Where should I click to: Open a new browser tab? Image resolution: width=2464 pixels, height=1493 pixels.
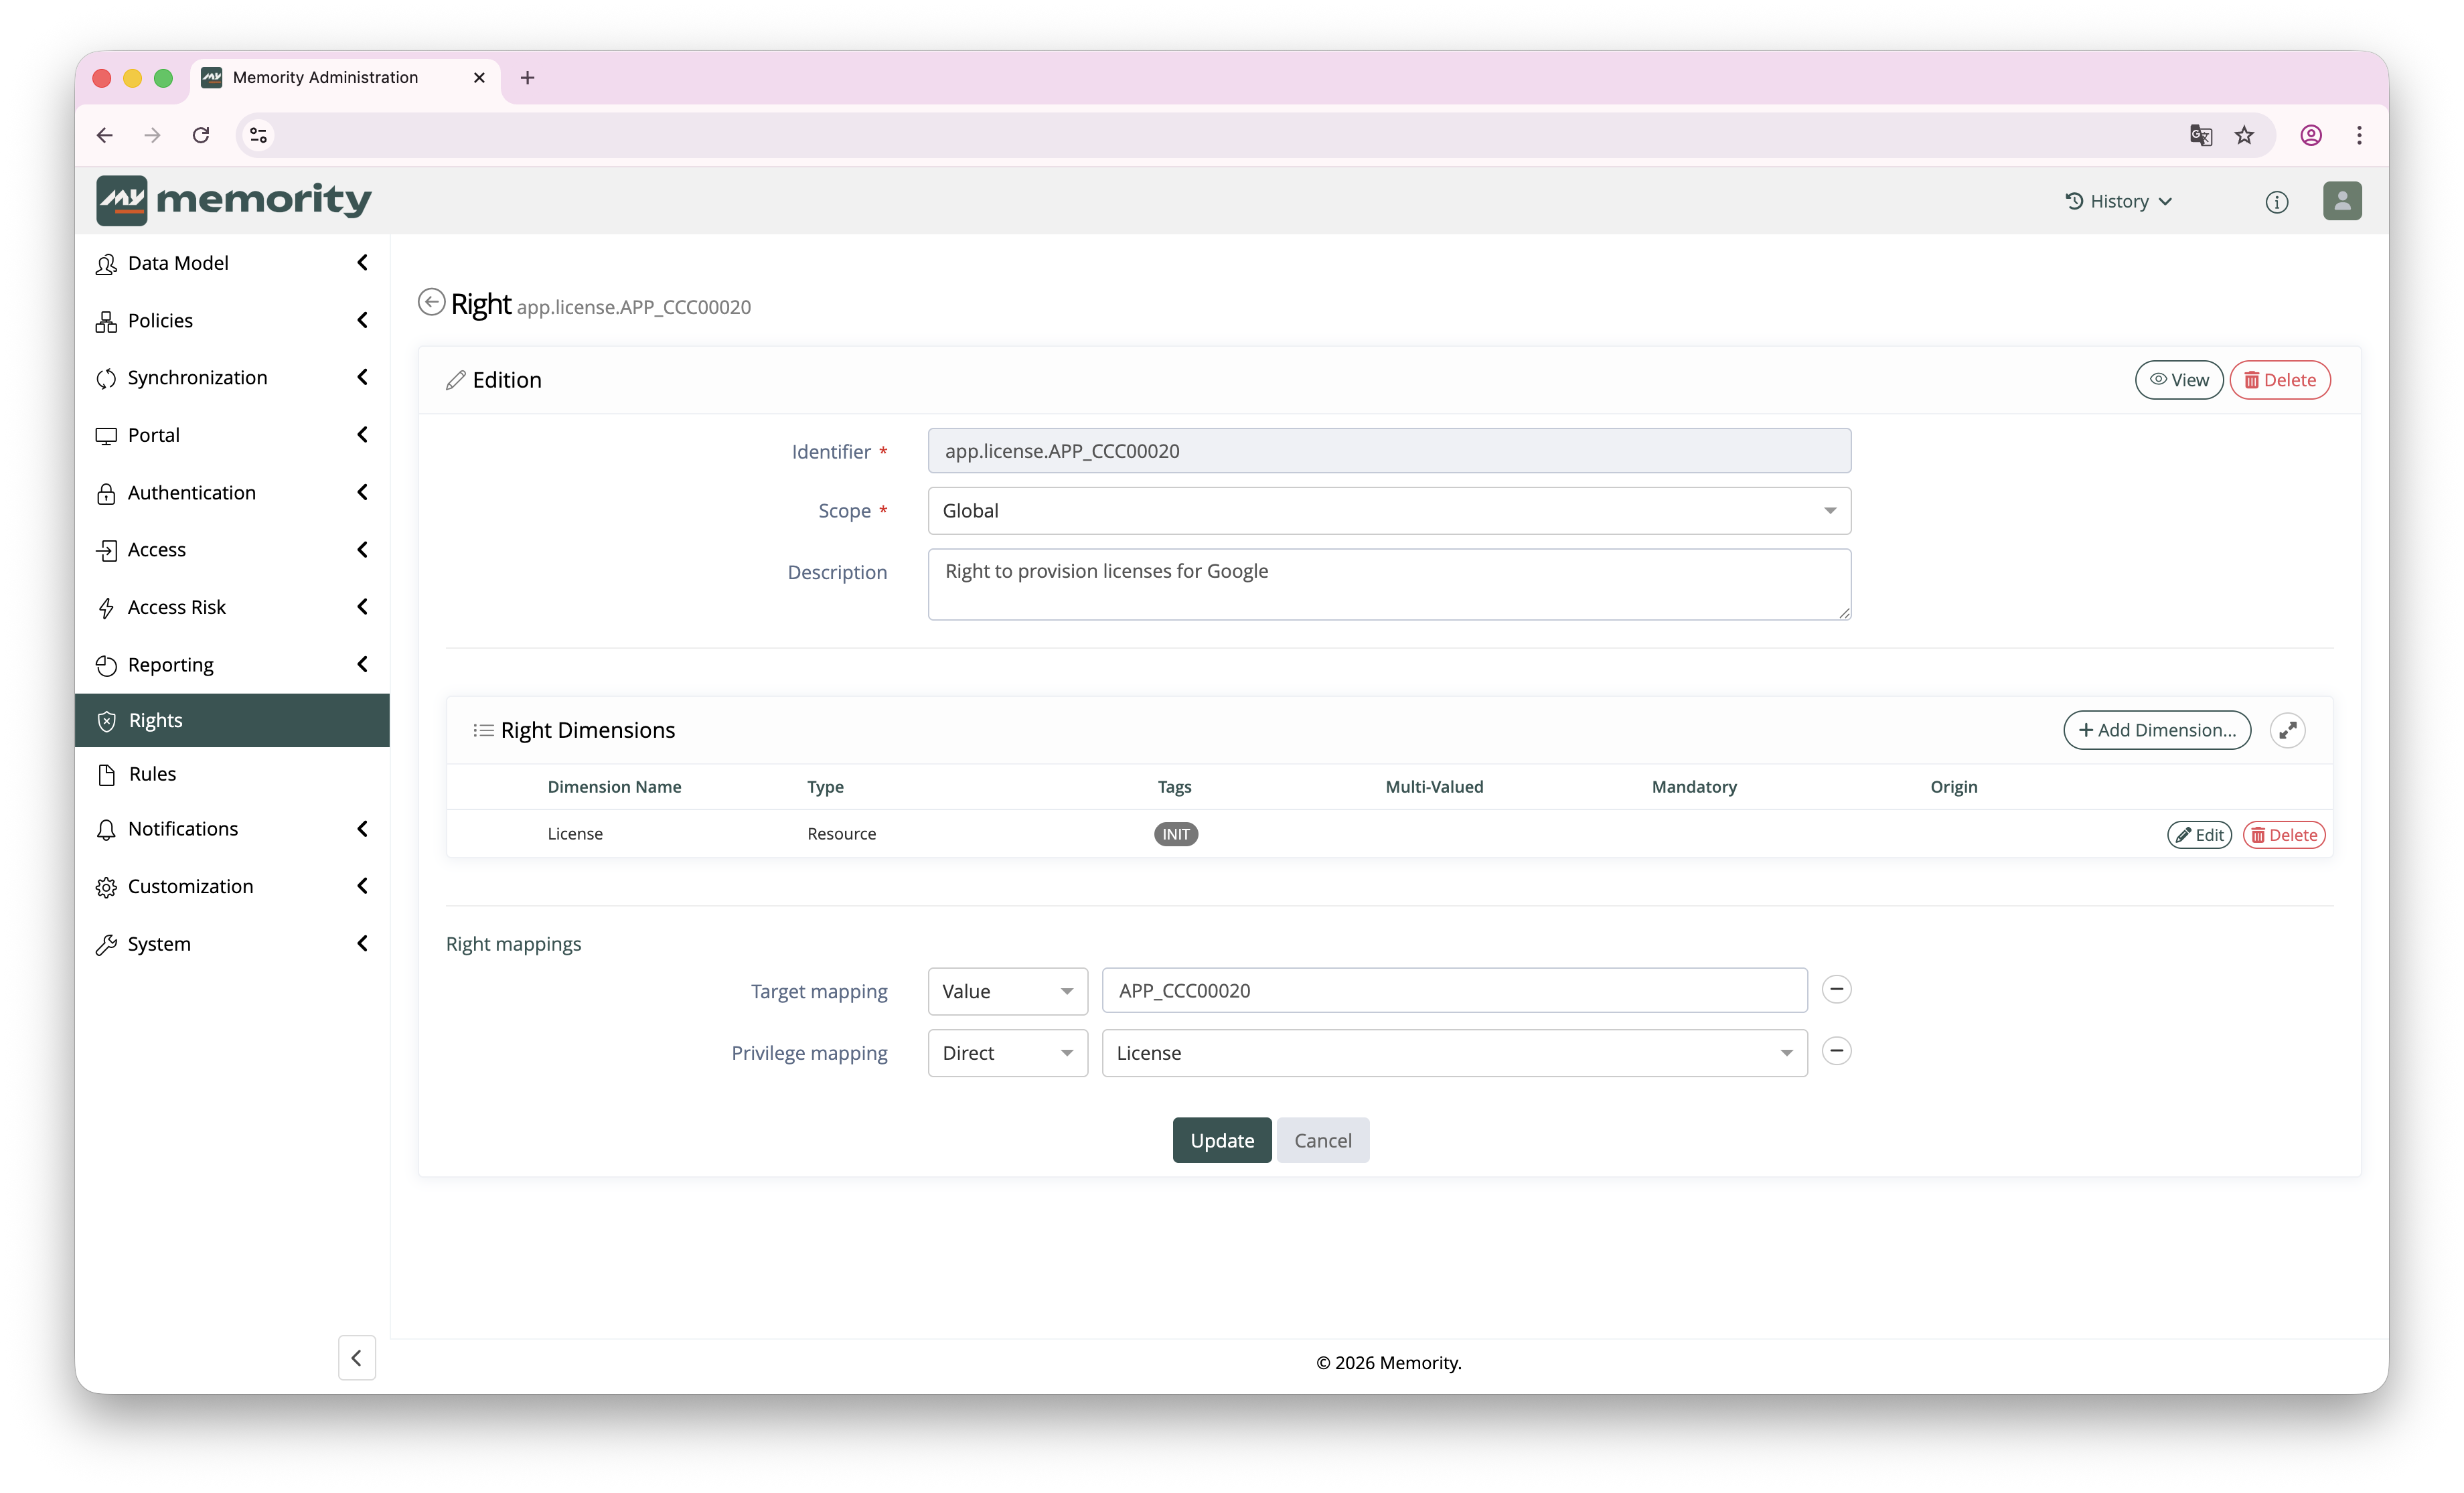(527, 78)
